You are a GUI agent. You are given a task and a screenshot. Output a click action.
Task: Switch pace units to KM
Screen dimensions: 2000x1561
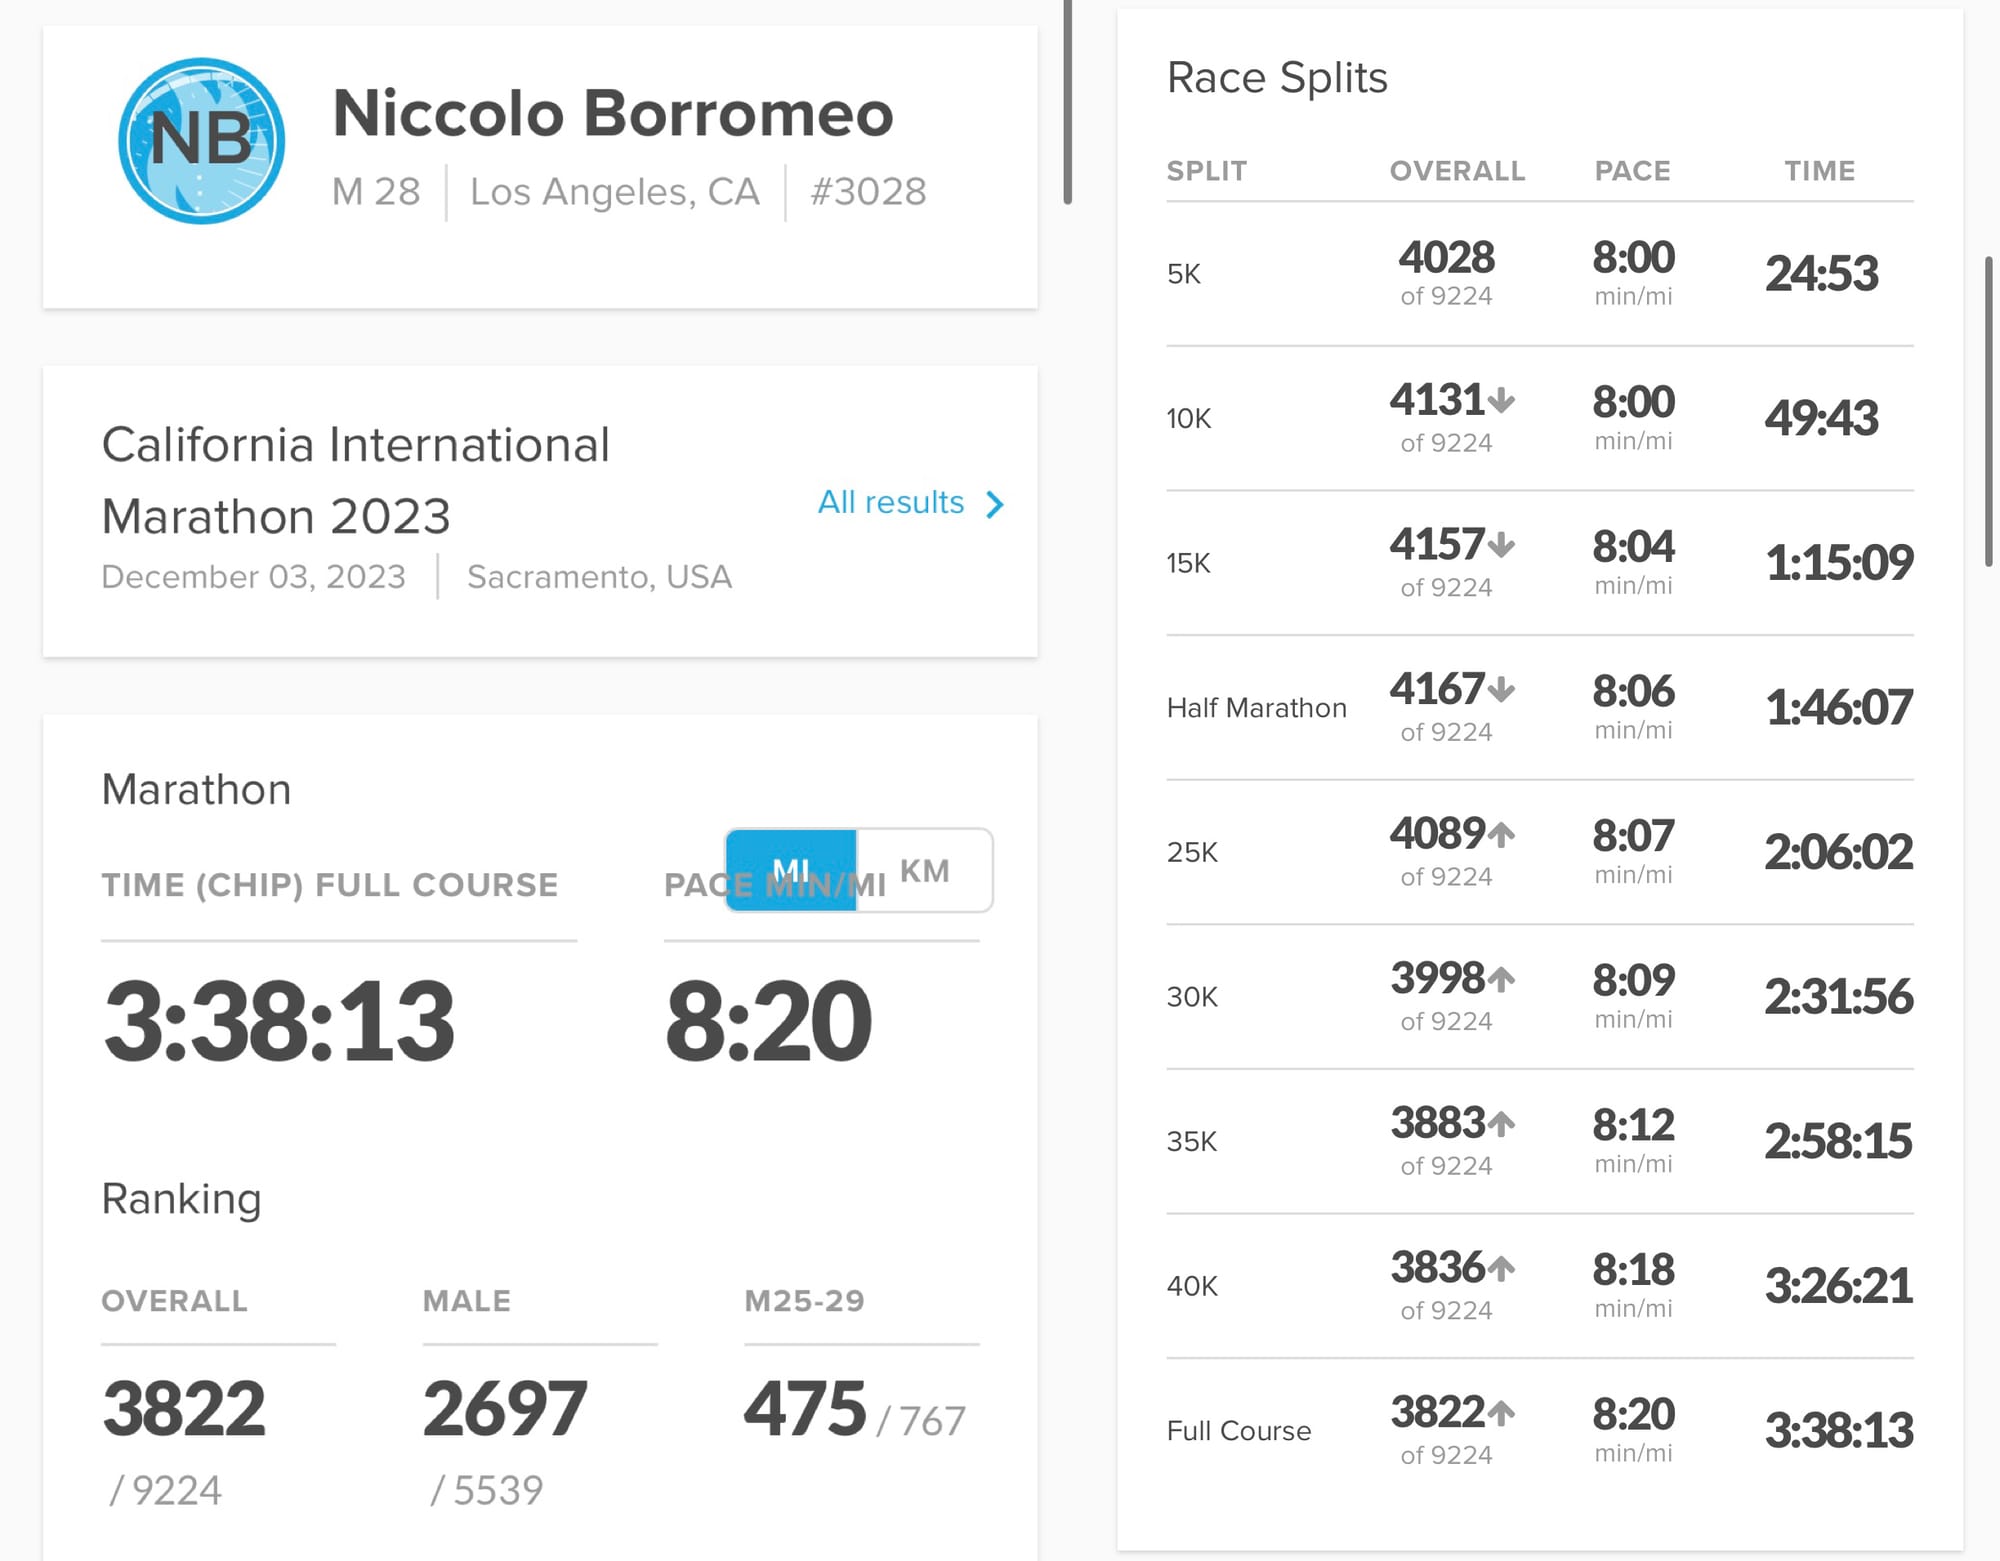click(925, 870)
